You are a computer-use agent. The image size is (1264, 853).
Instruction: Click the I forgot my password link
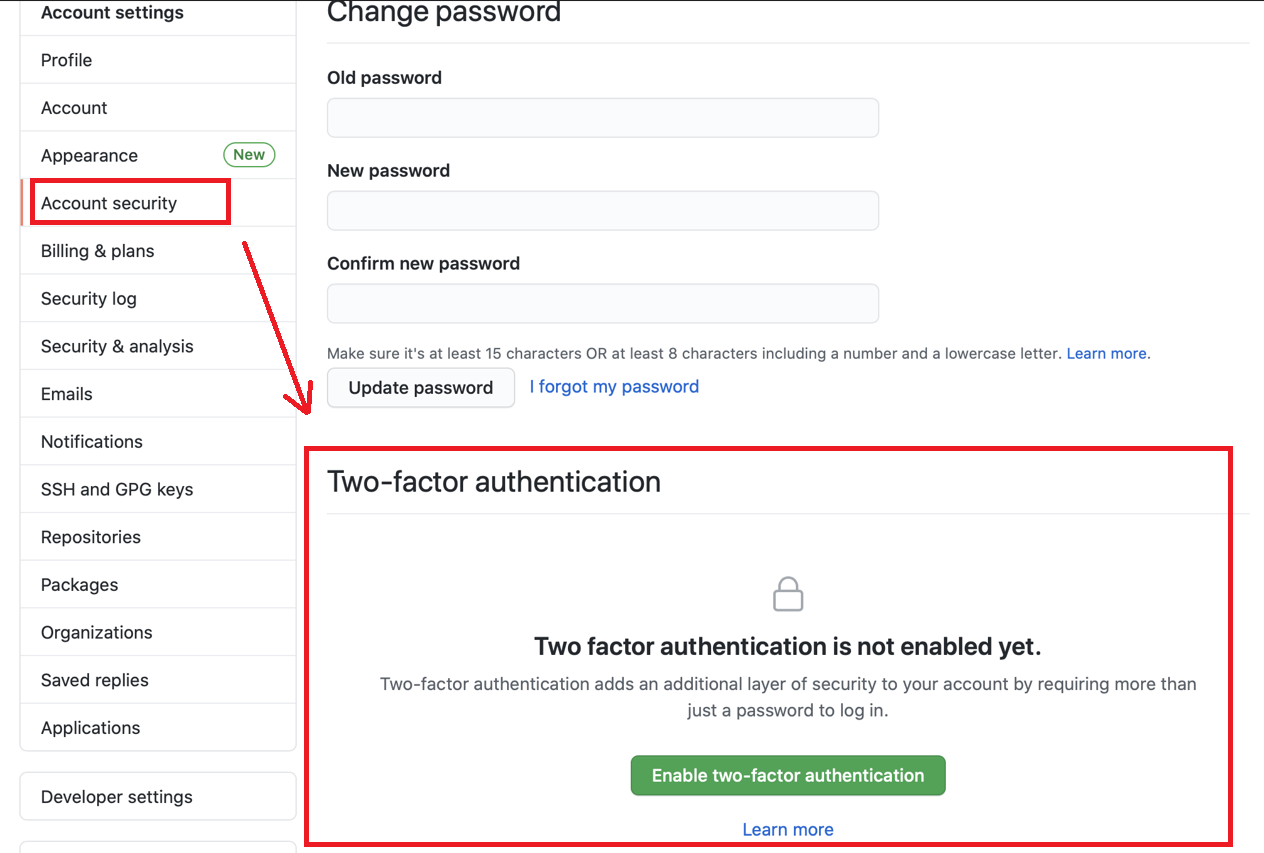pos(613,386)
